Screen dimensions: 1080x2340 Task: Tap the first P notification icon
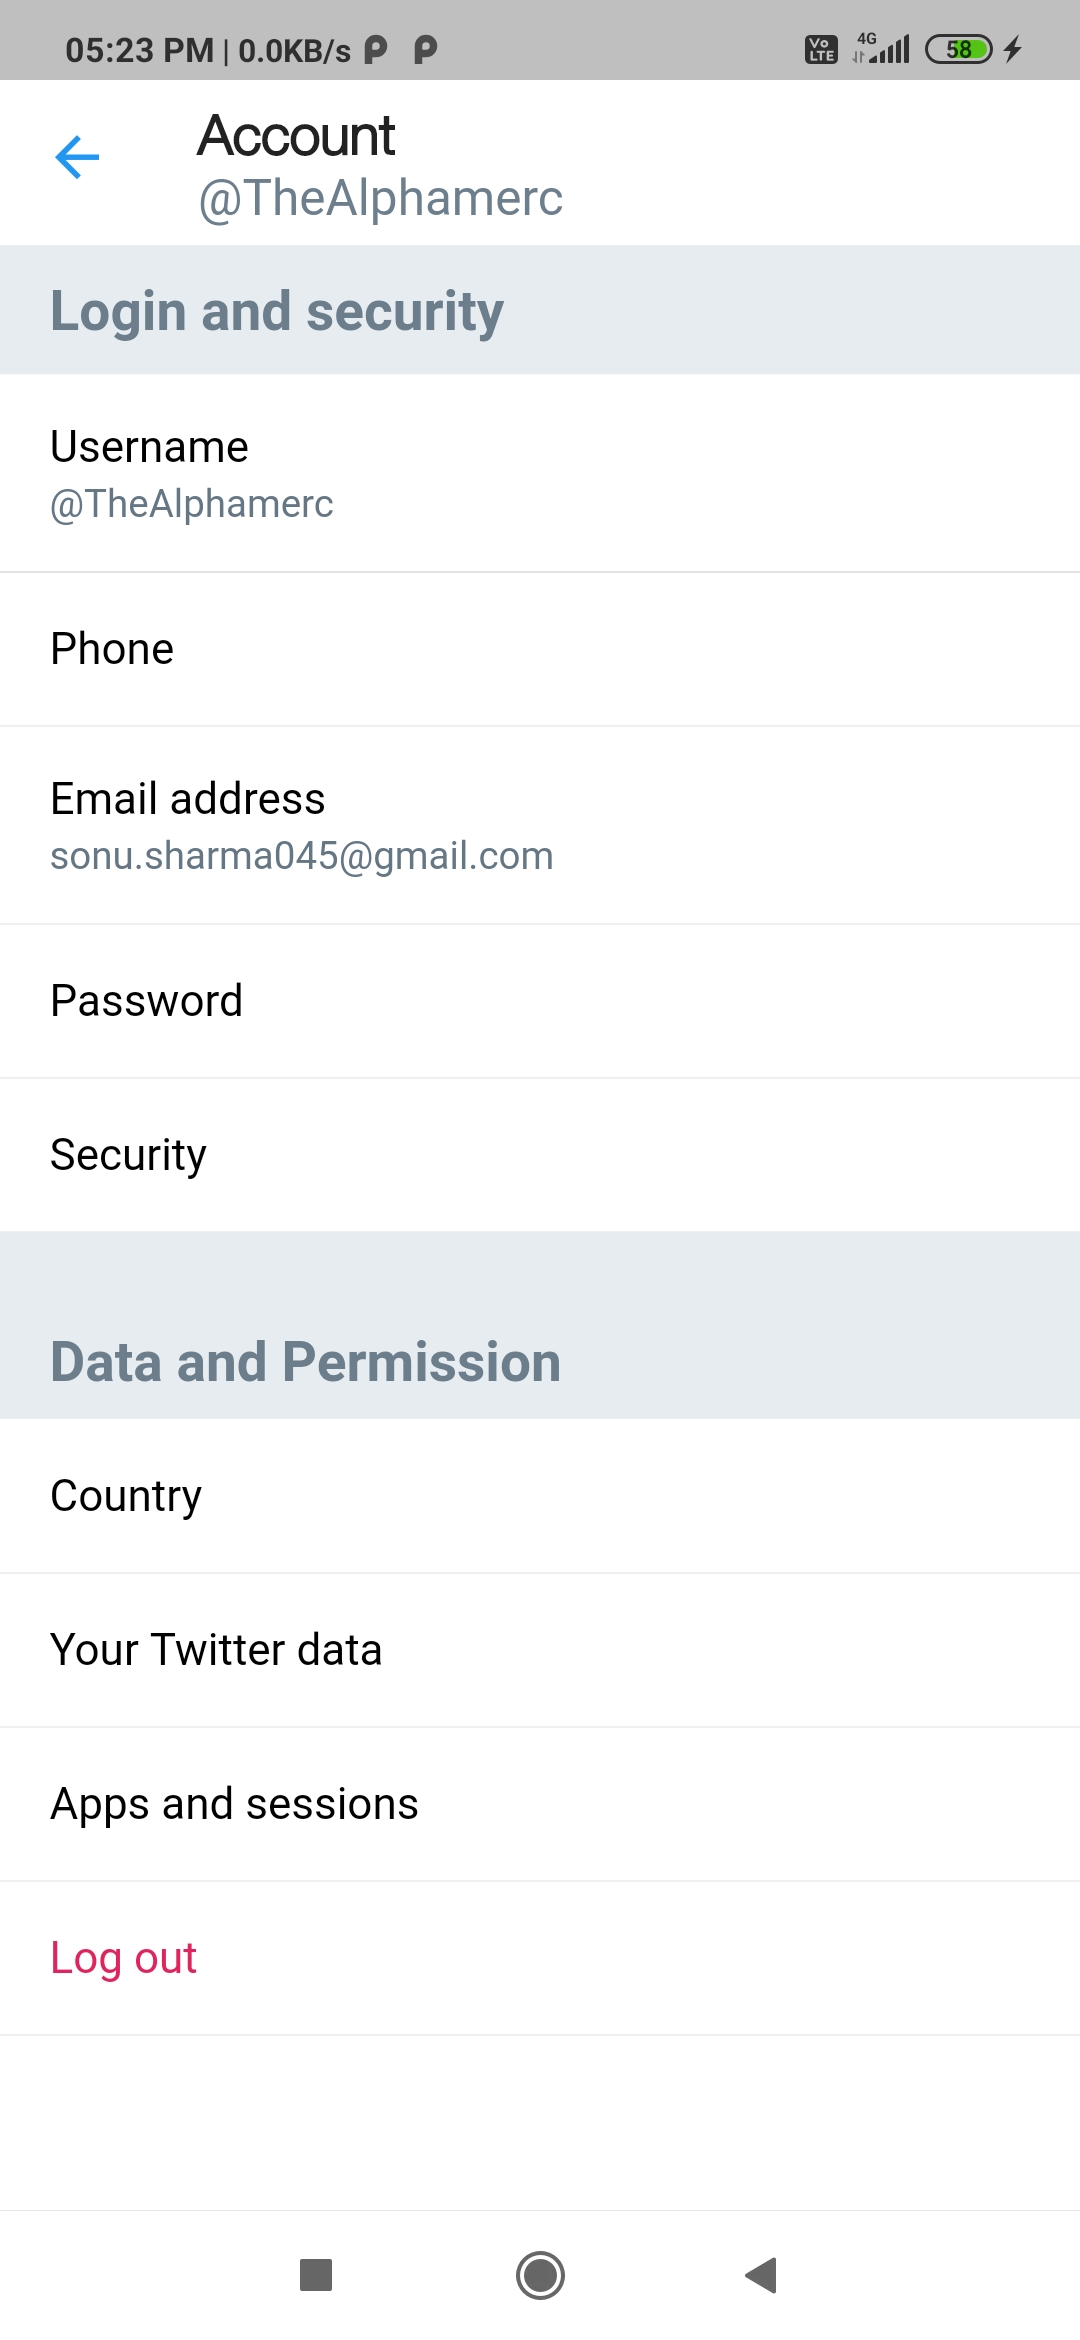376,49
